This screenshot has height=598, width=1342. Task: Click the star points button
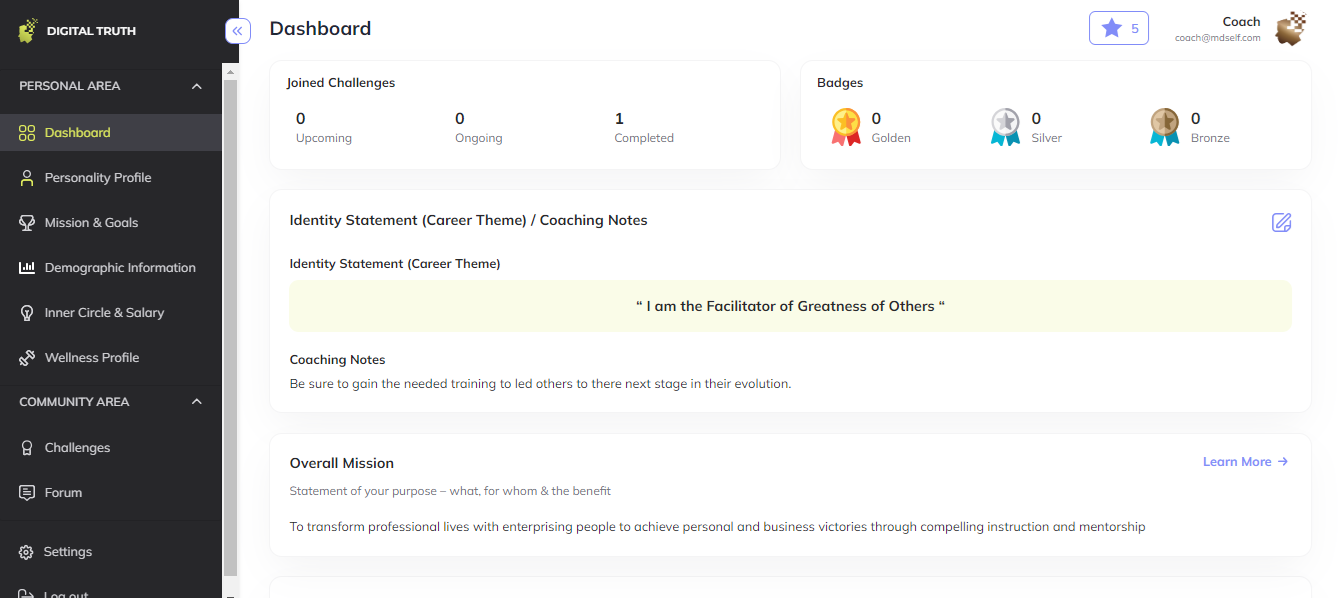(x=1119, y=28)
